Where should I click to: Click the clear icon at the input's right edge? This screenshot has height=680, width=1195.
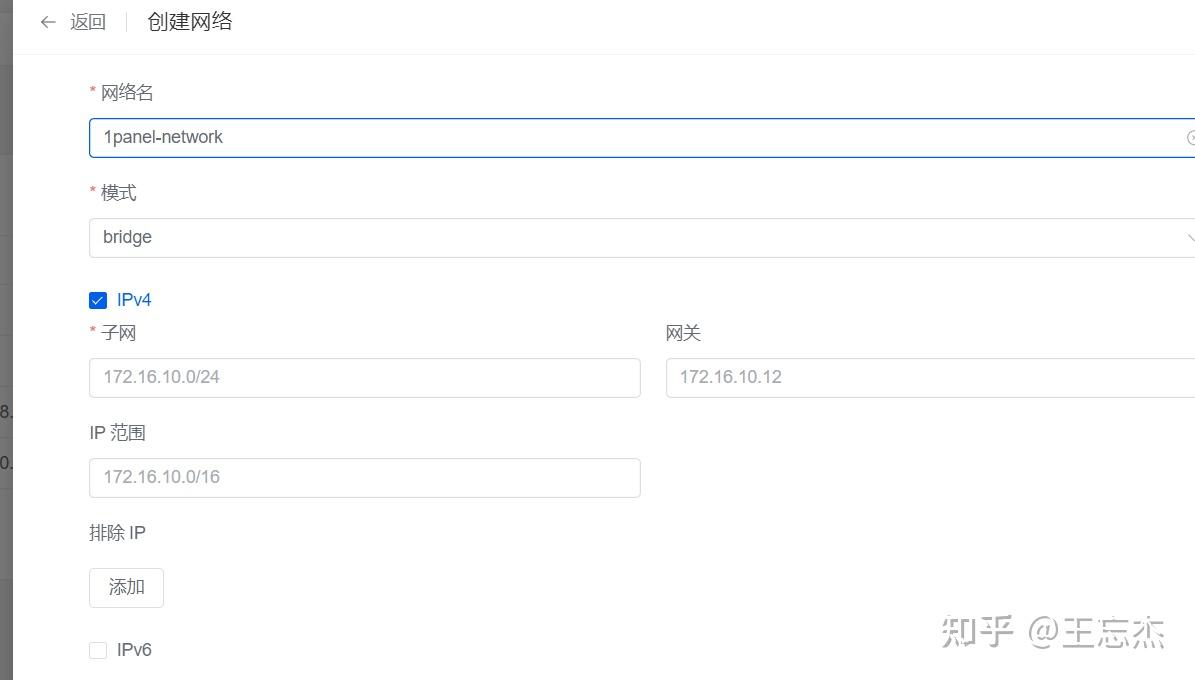coord(1192,137)
